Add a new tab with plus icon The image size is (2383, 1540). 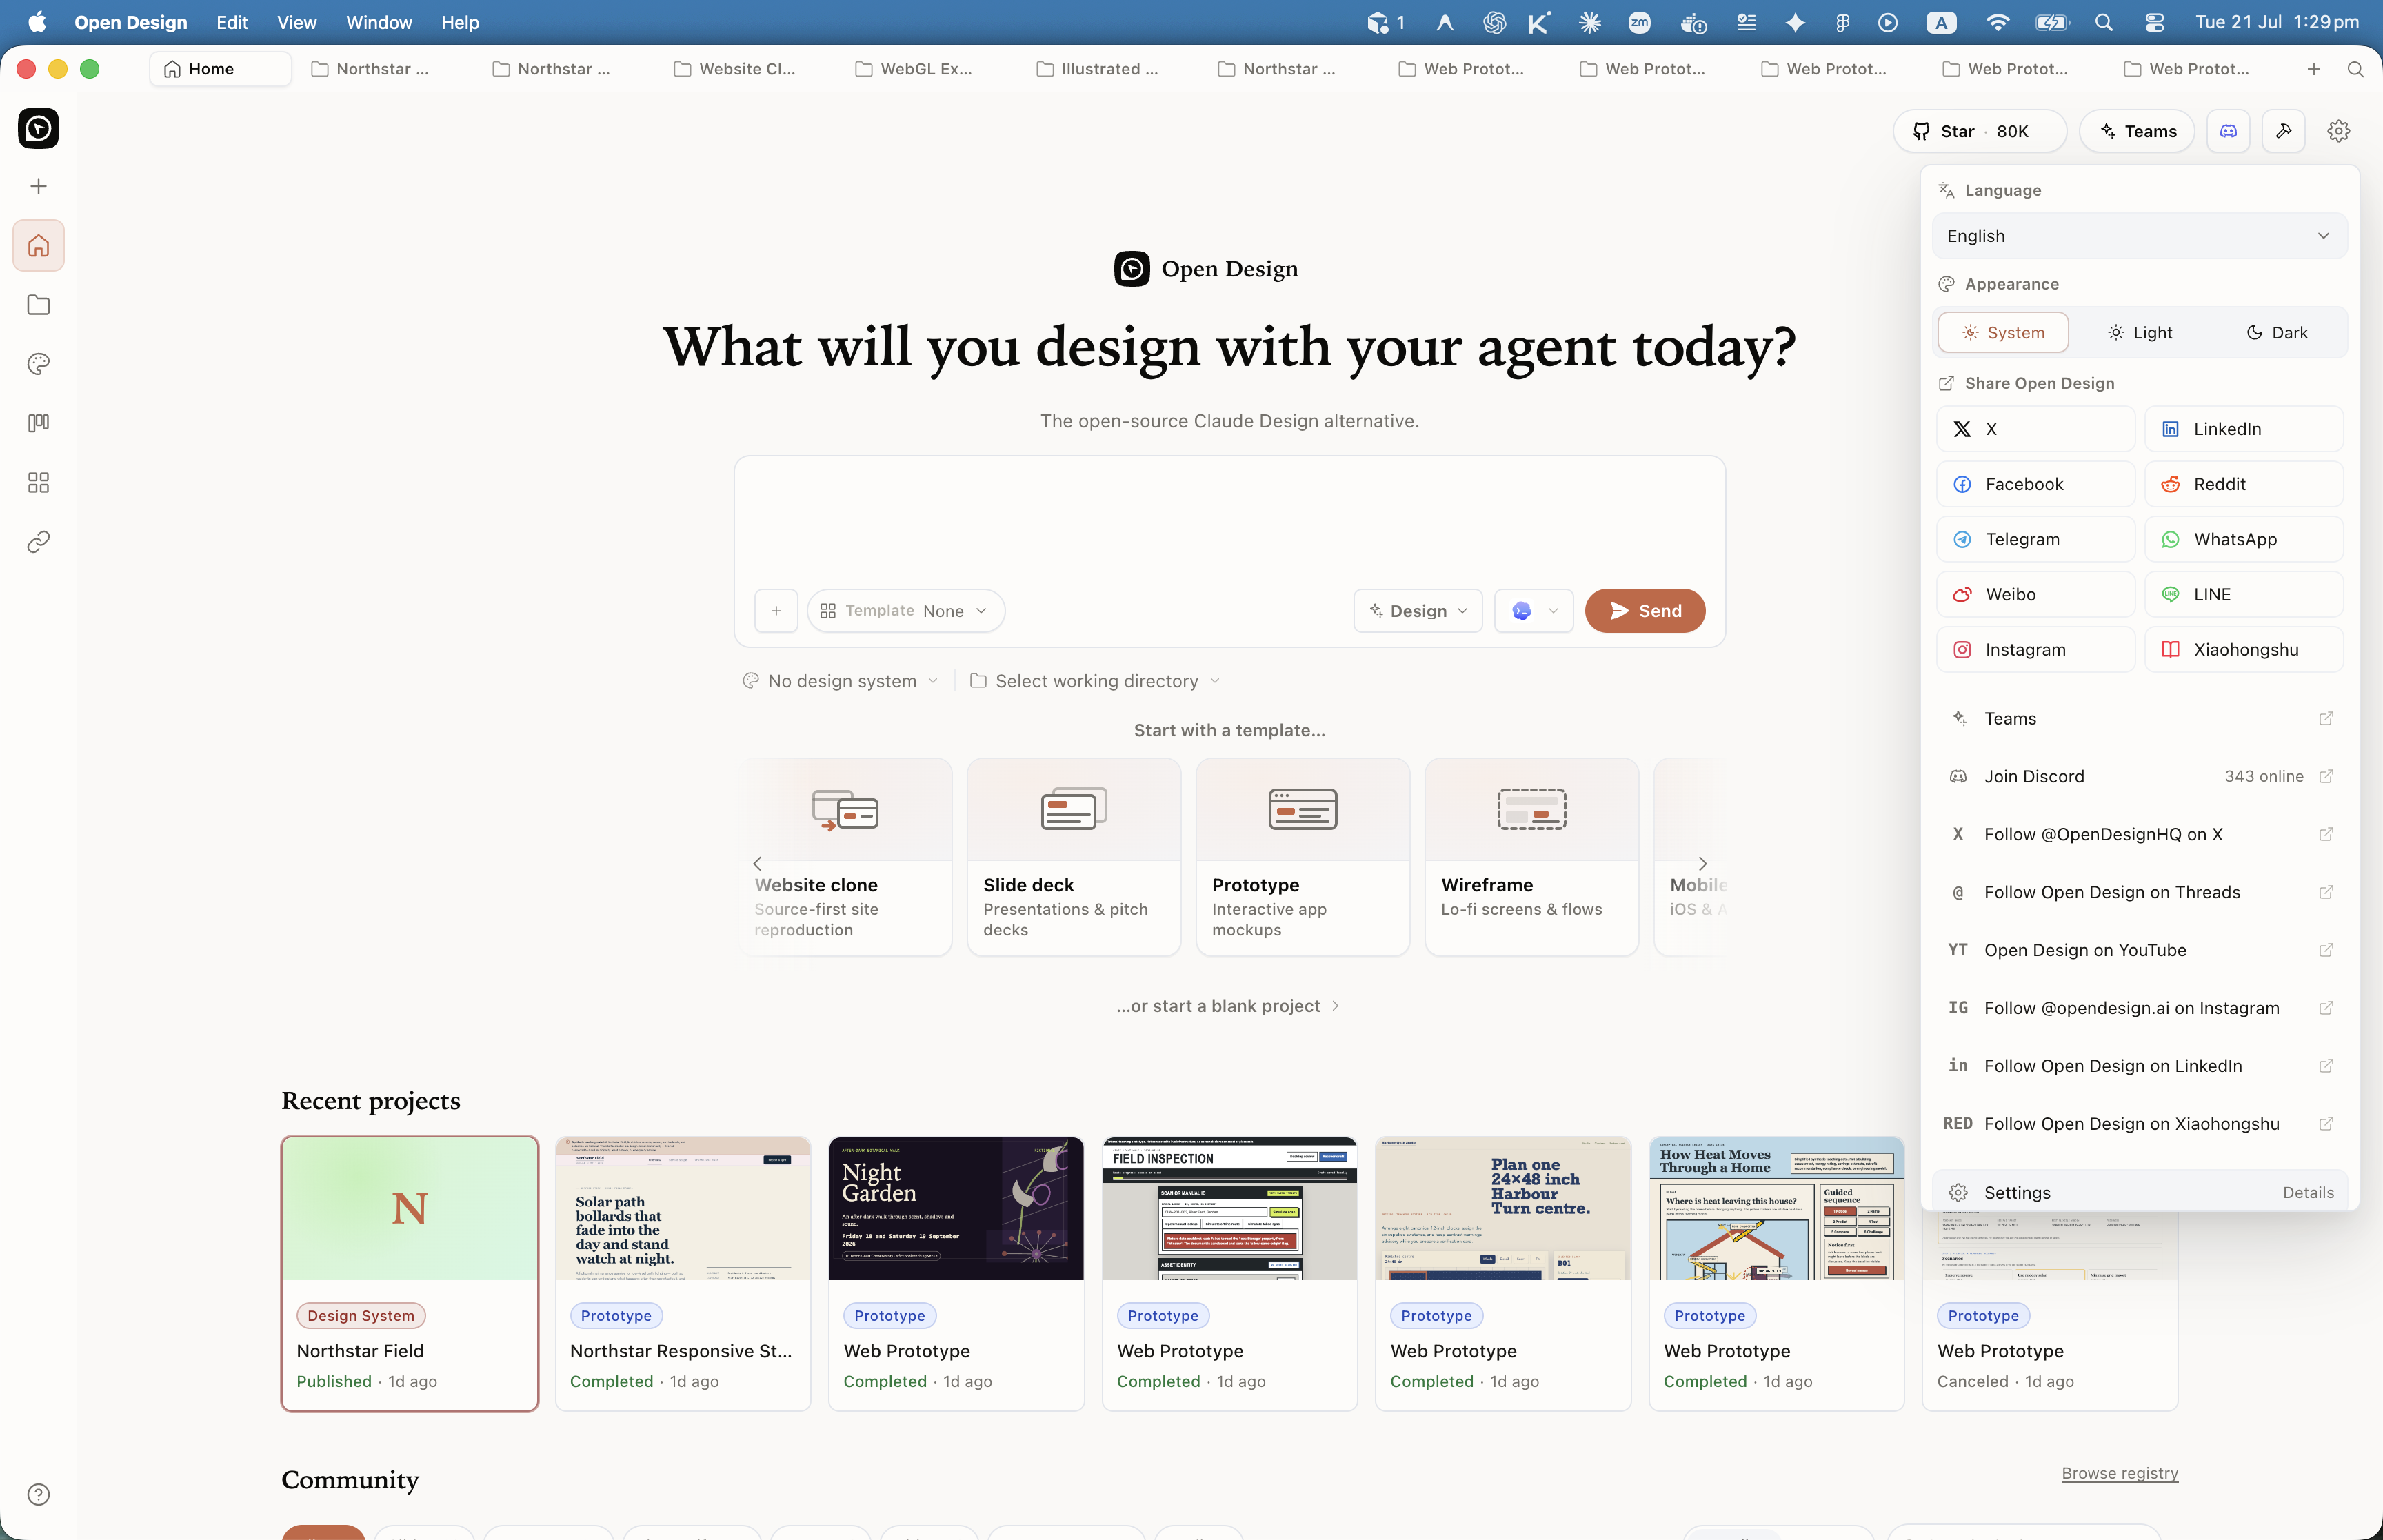click(2314, 69)
